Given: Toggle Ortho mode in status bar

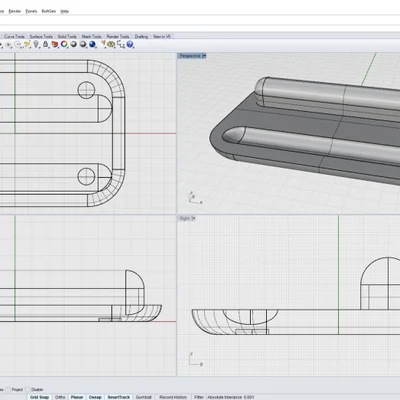Looking at the screenshot, I should [x=60, y=397].
